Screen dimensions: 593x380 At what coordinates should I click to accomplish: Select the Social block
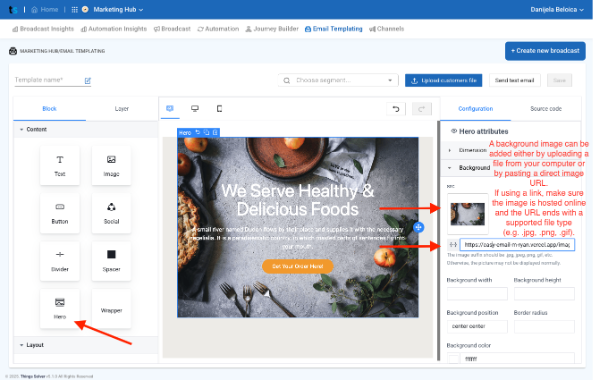pos(111,213)
